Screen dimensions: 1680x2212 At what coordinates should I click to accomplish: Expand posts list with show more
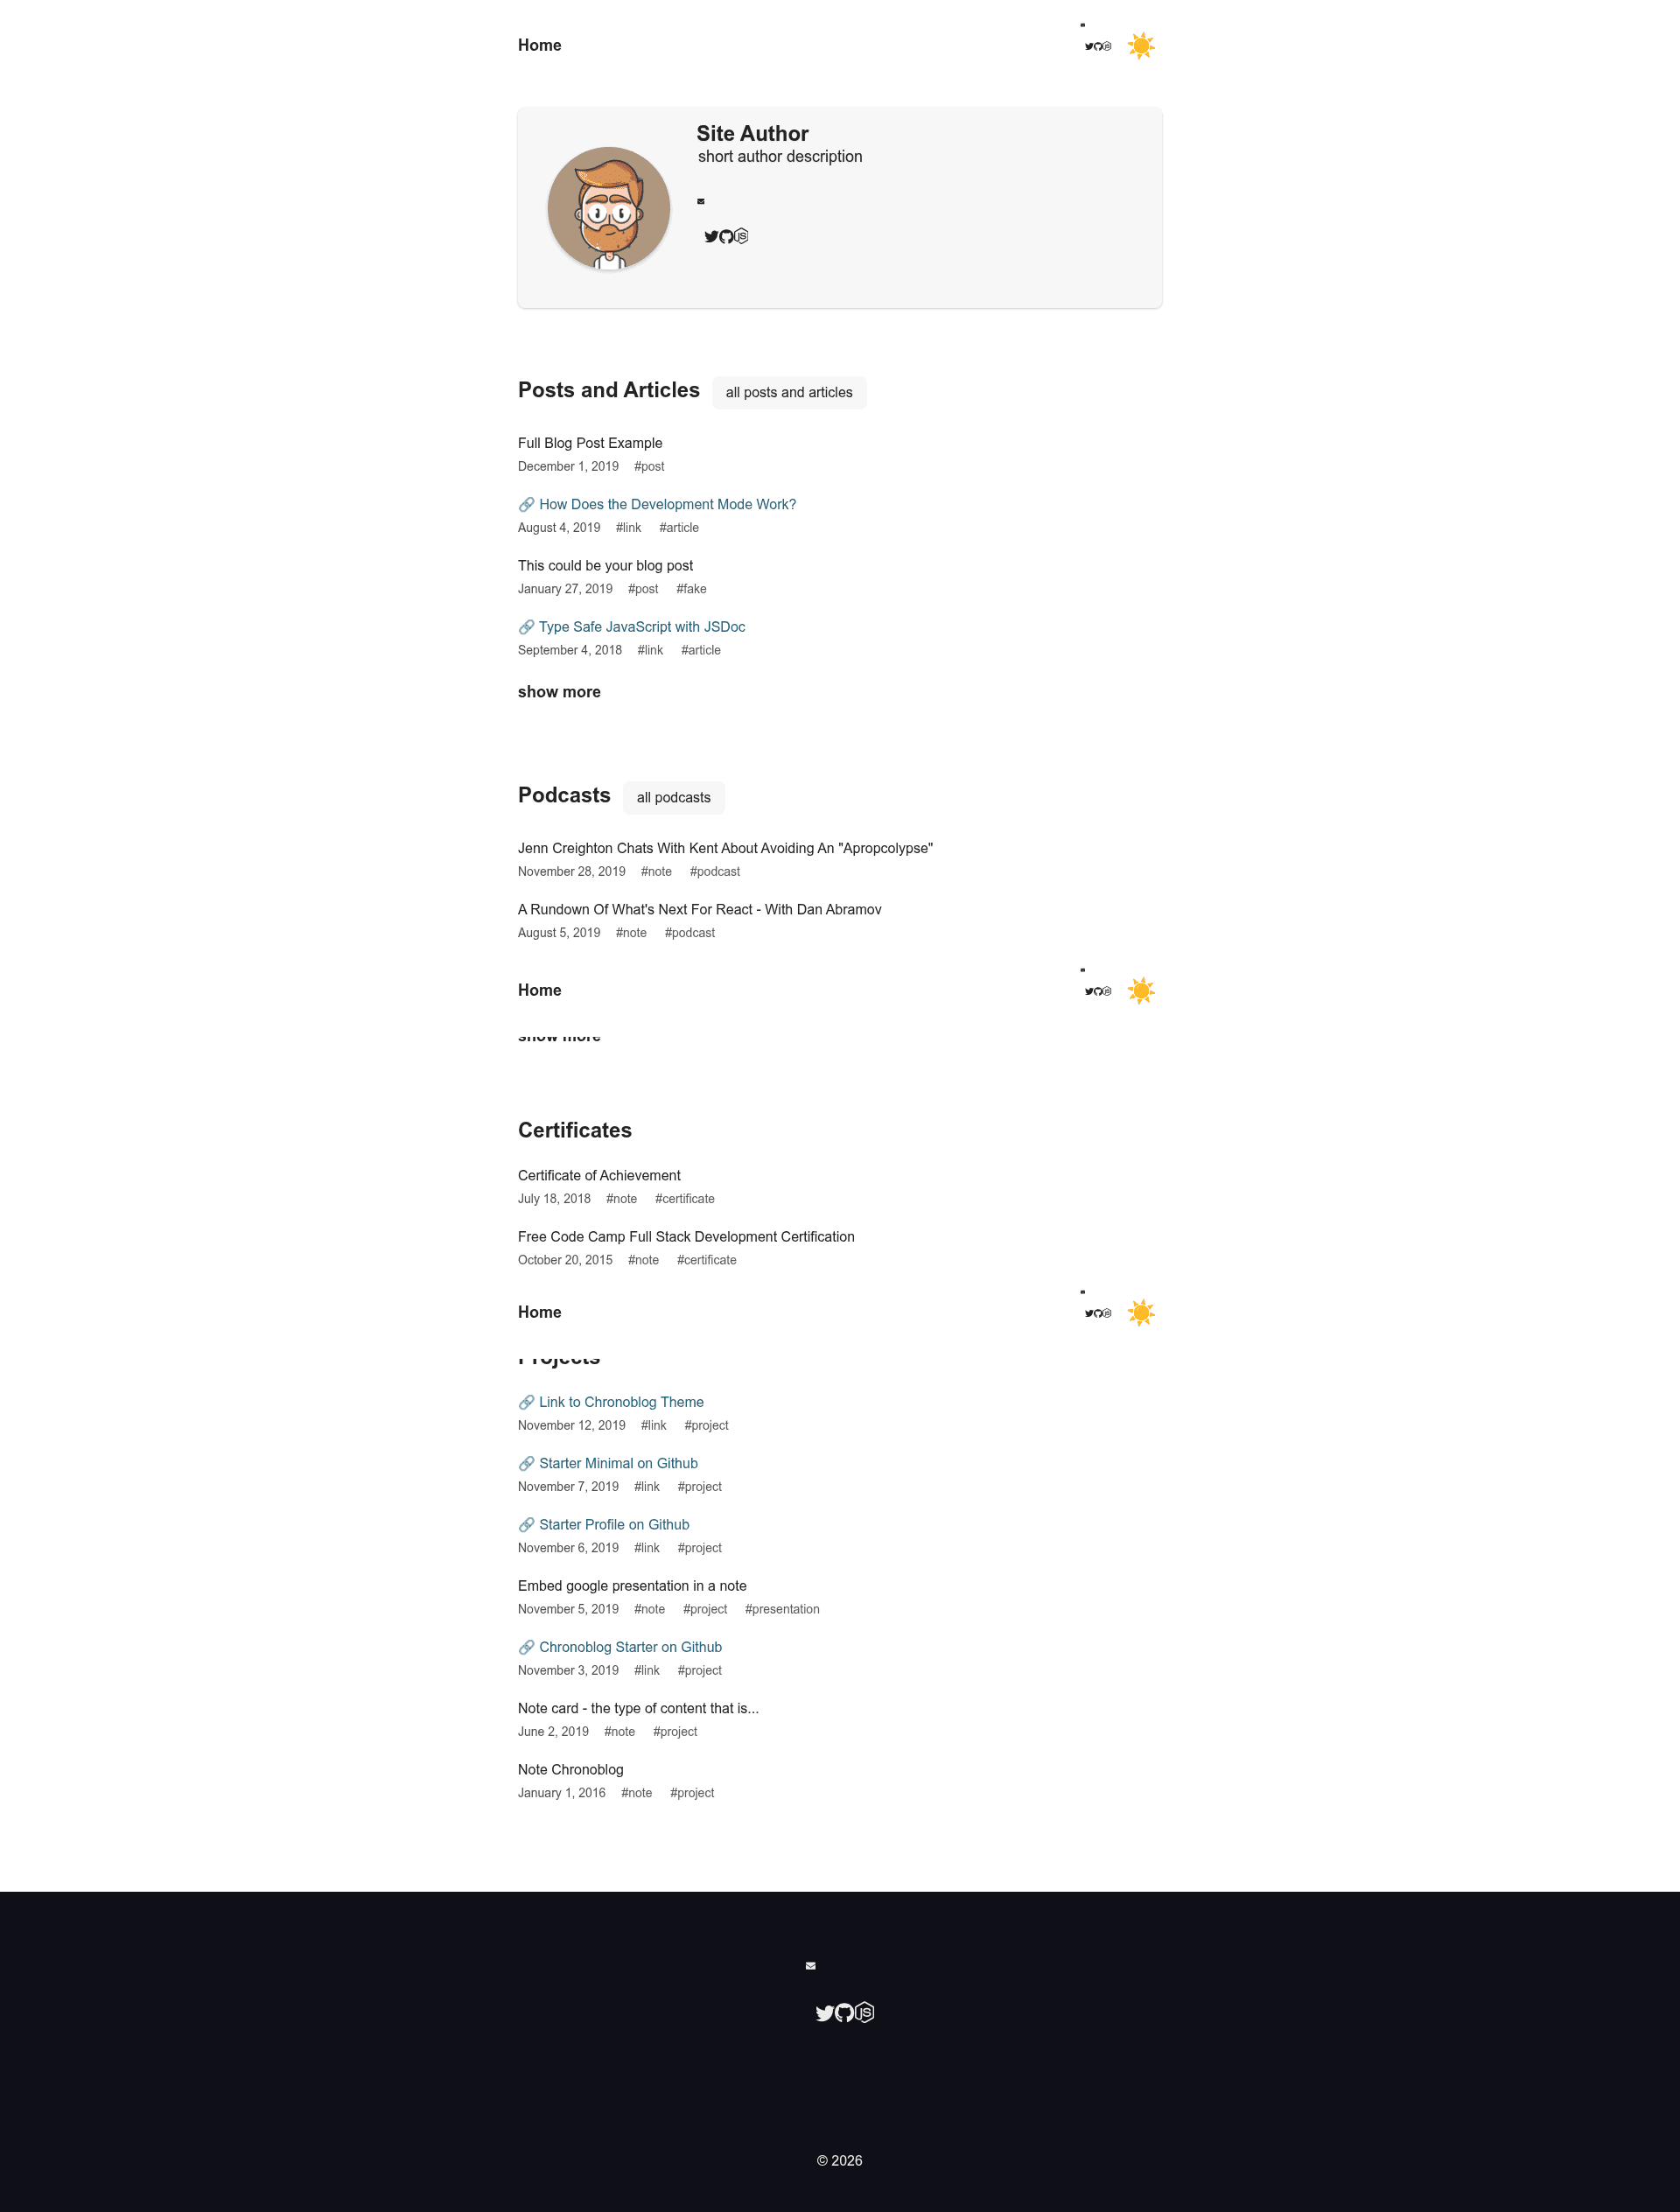click(559, 692)
